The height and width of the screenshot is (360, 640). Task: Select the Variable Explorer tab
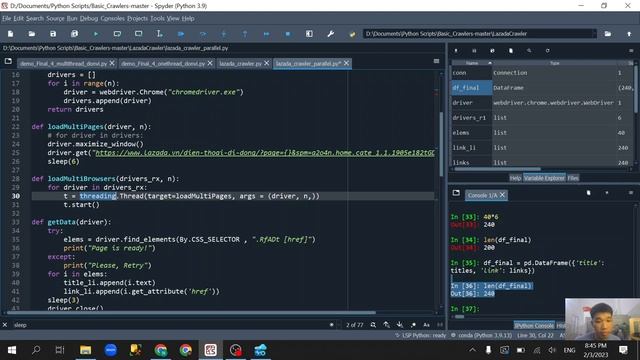544,178
